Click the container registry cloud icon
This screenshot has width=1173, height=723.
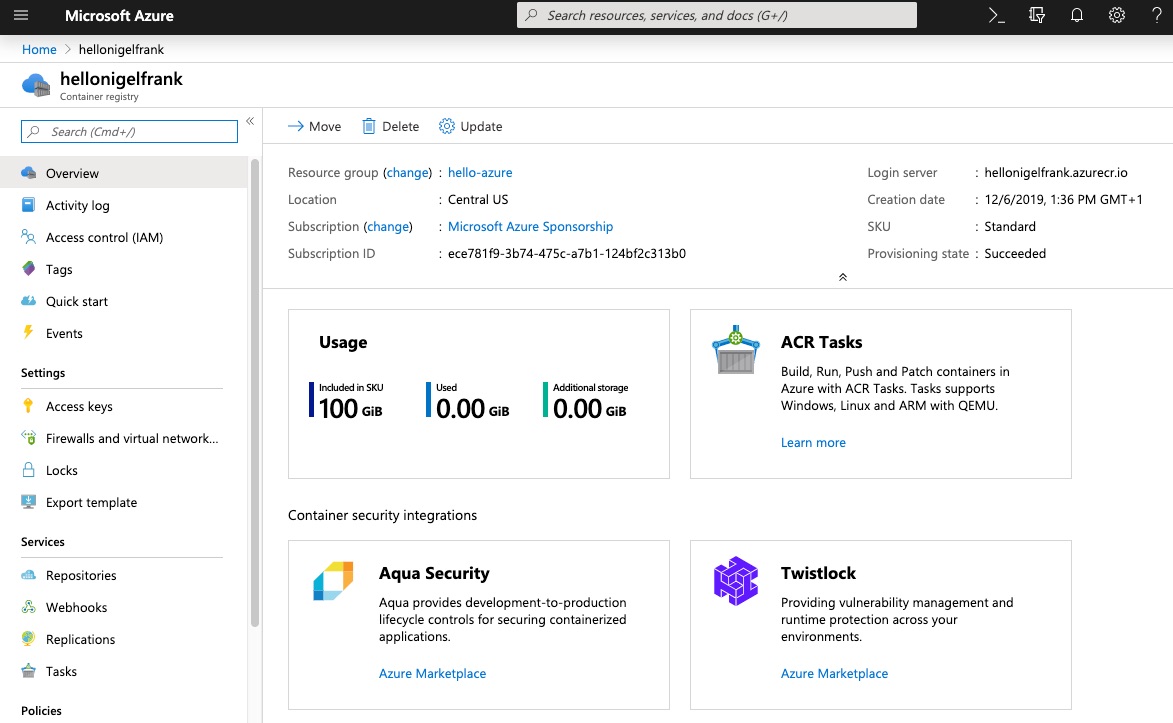click(35, 85)
